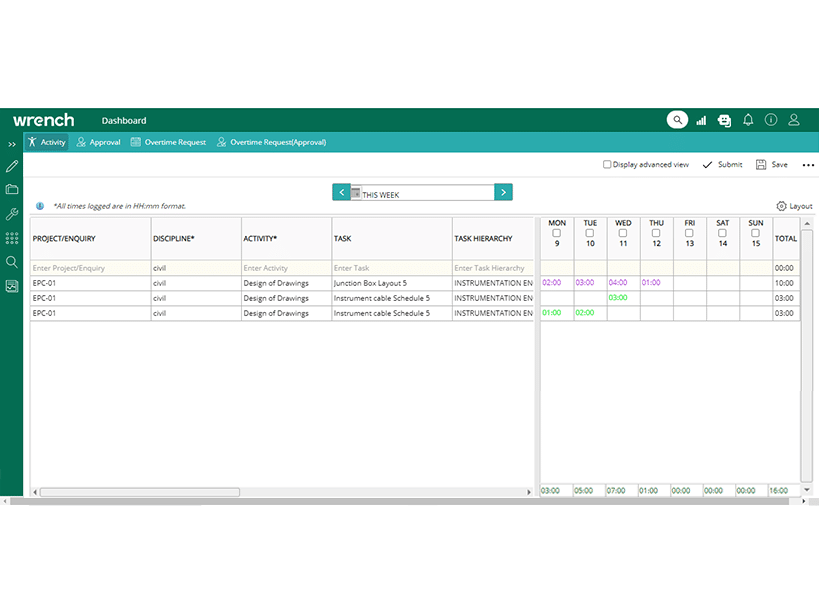Expand the sidebar with double chevron
Image resolution: width=819 pixels, height=614 pixels.
11,144
